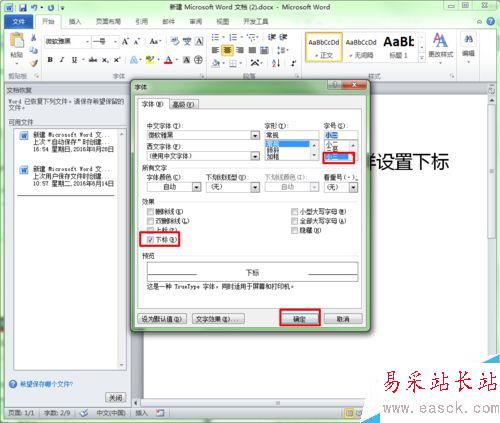Viewport: 500px width, 423px height.
Task: Click the Enclosed Character circle icon
Action: [198, 60]
